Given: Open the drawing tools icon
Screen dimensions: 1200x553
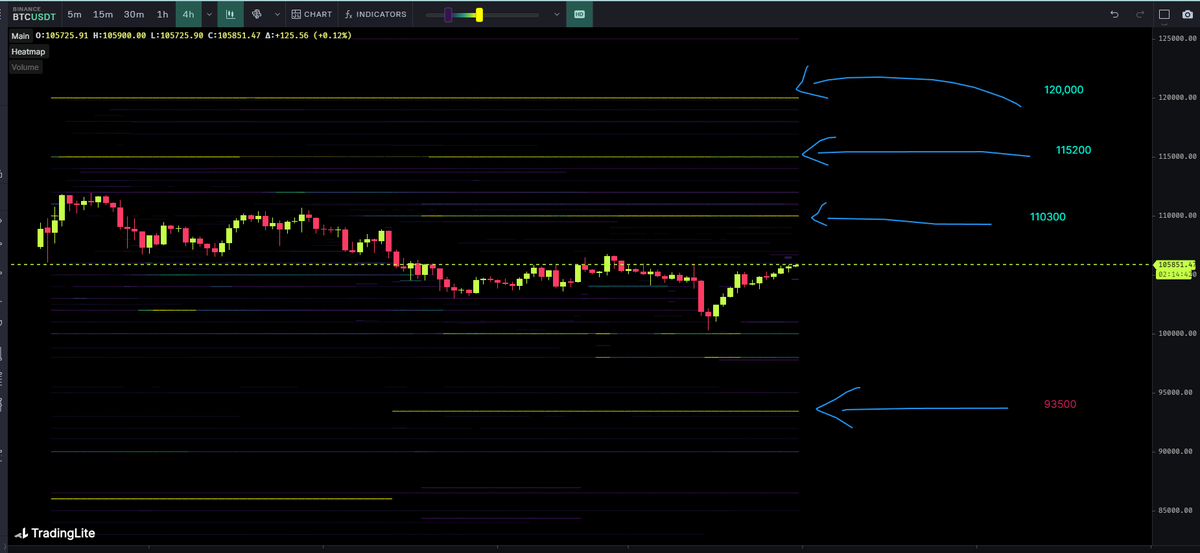Looking at the screenshot, I should click(x=256, y=14).
